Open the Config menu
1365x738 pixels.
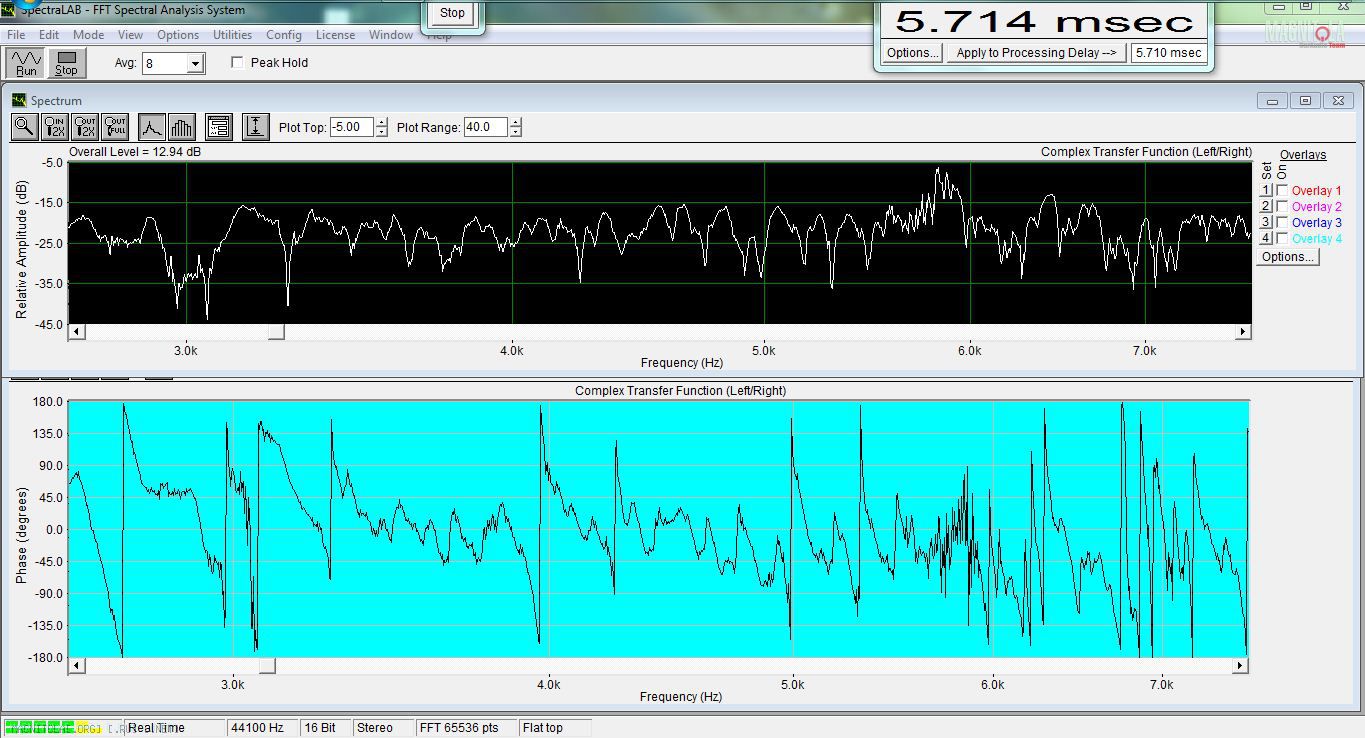(284, 34)
